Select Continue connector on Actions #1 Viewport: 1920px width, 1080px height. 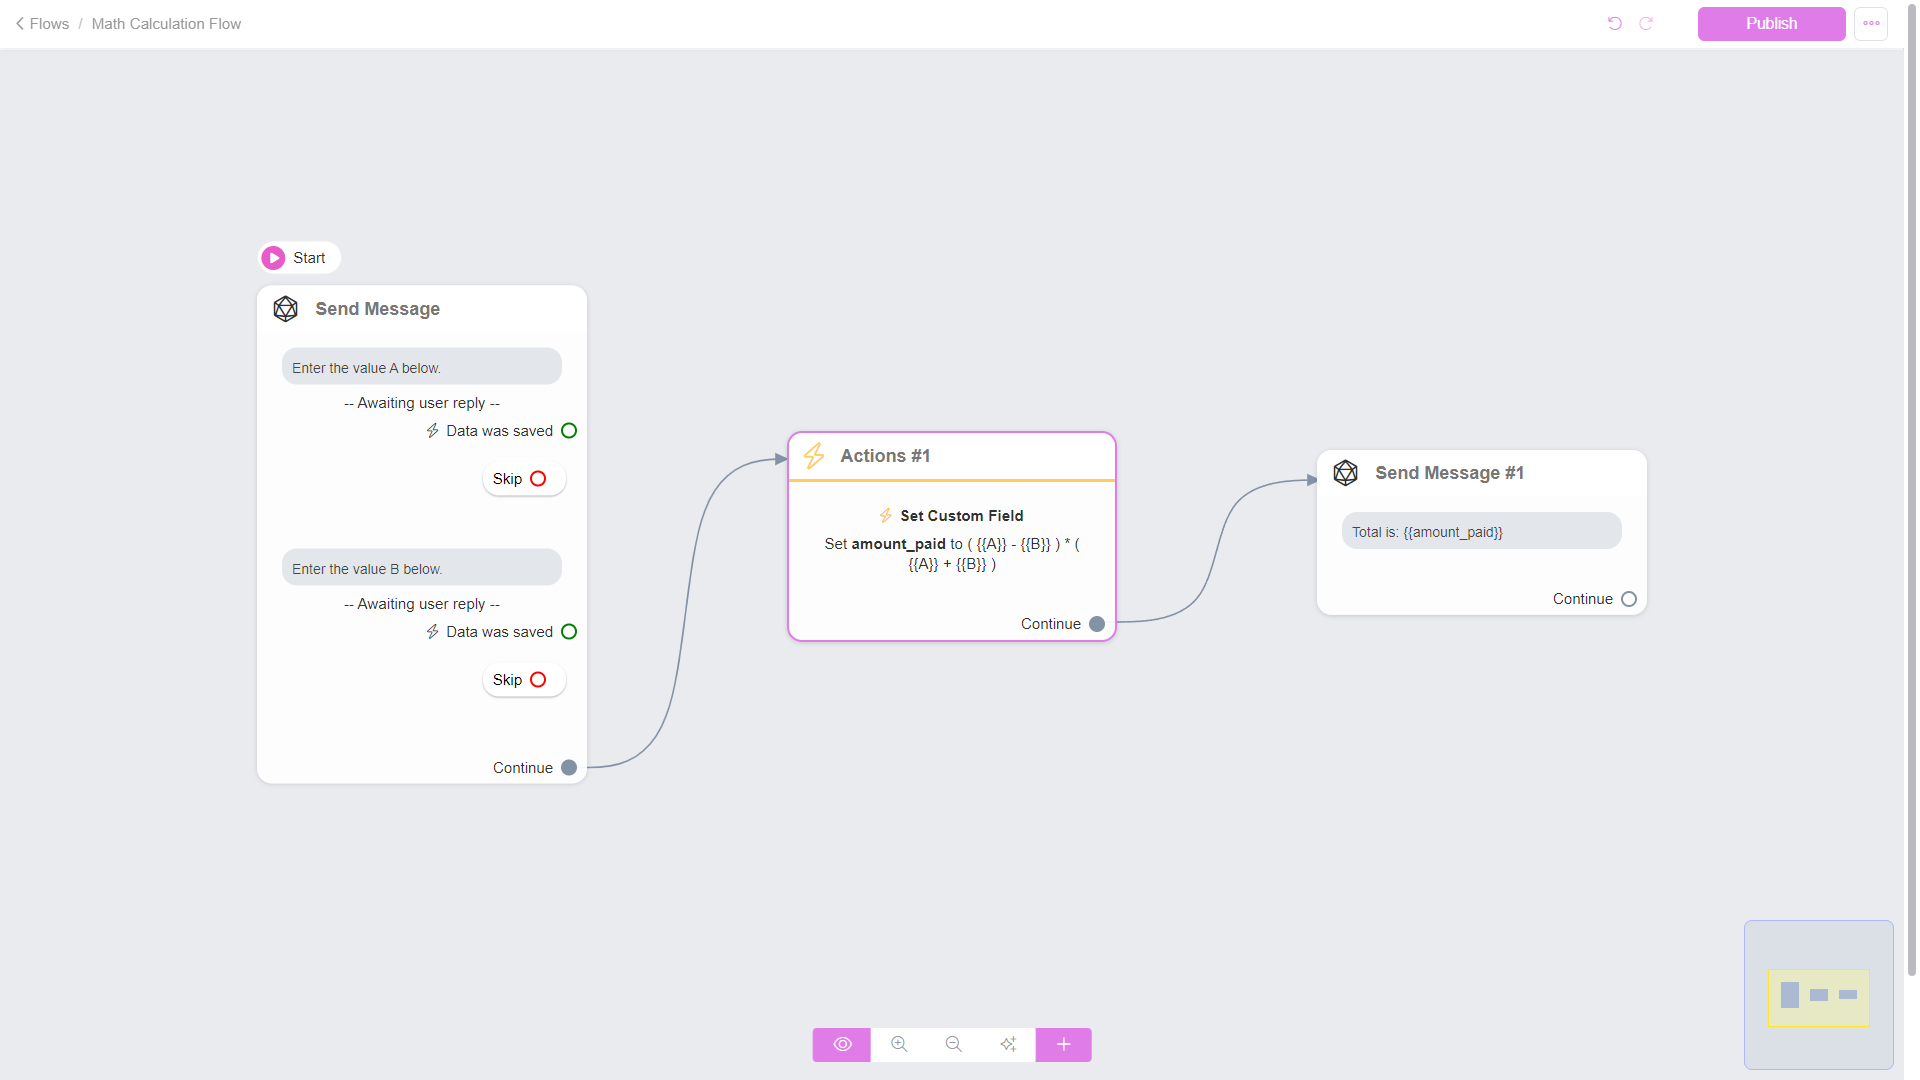(x=1097, y=624)
